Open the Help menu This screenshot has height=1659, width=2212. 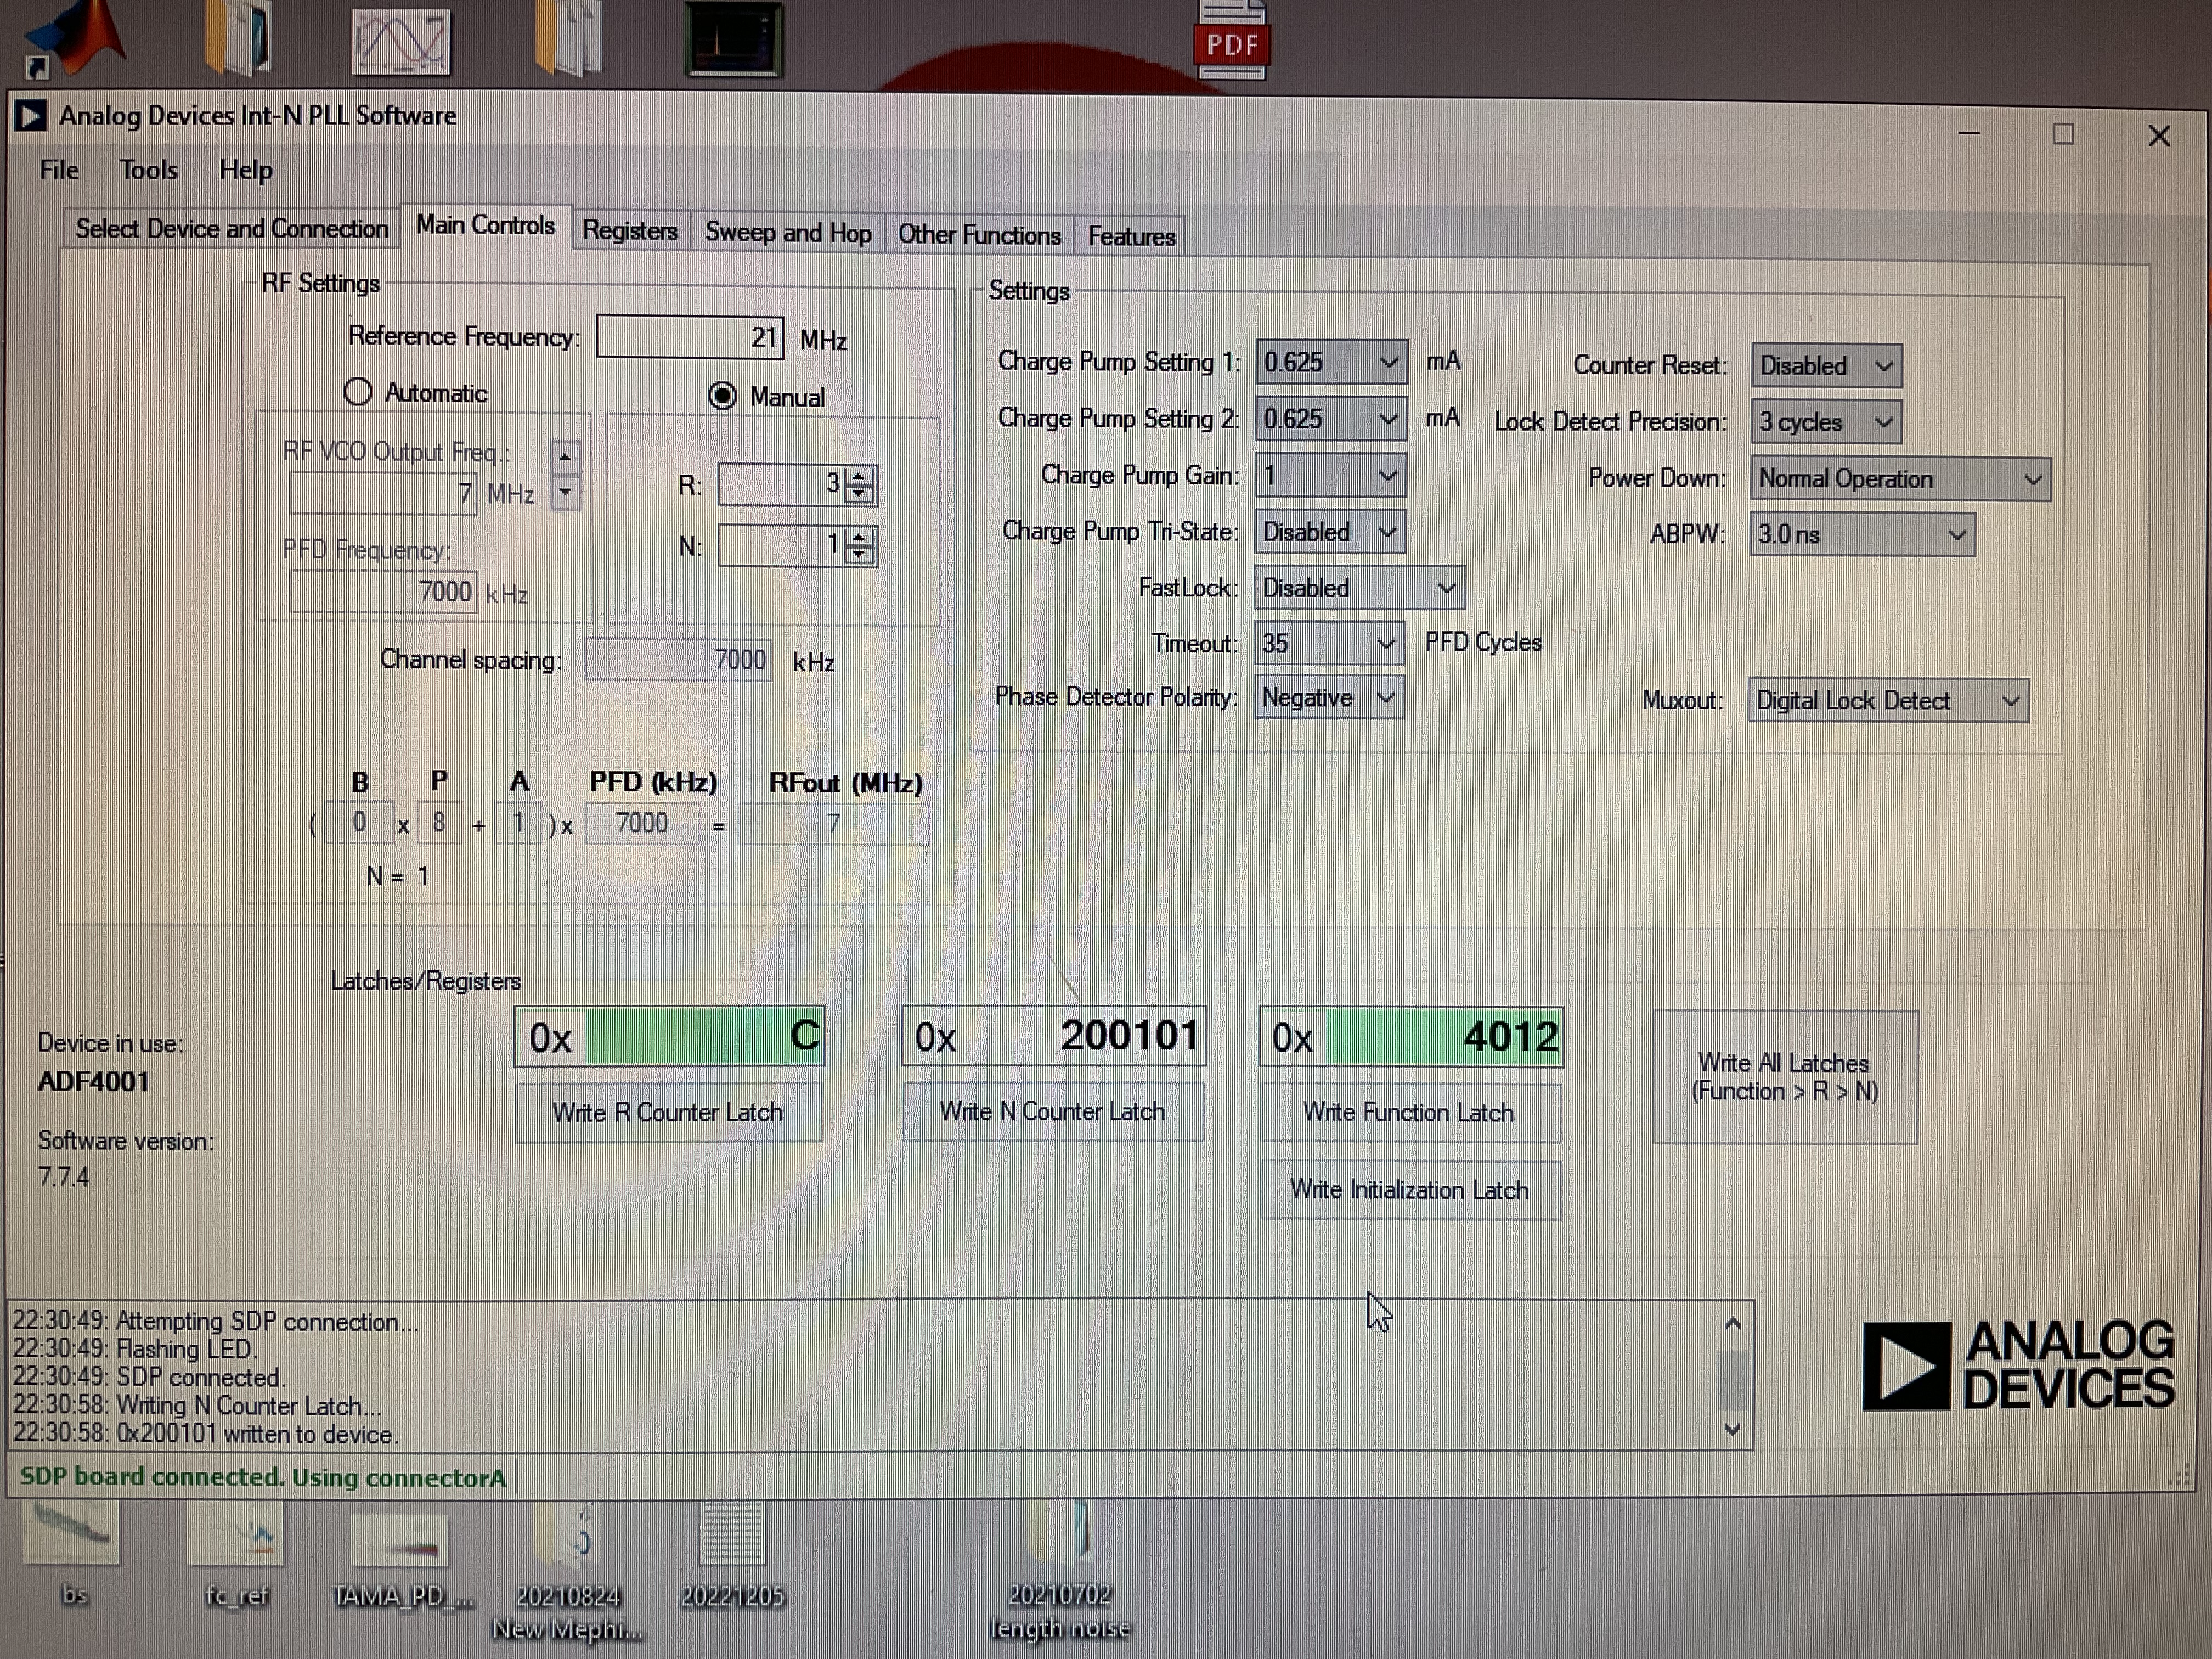pos(246,170)
